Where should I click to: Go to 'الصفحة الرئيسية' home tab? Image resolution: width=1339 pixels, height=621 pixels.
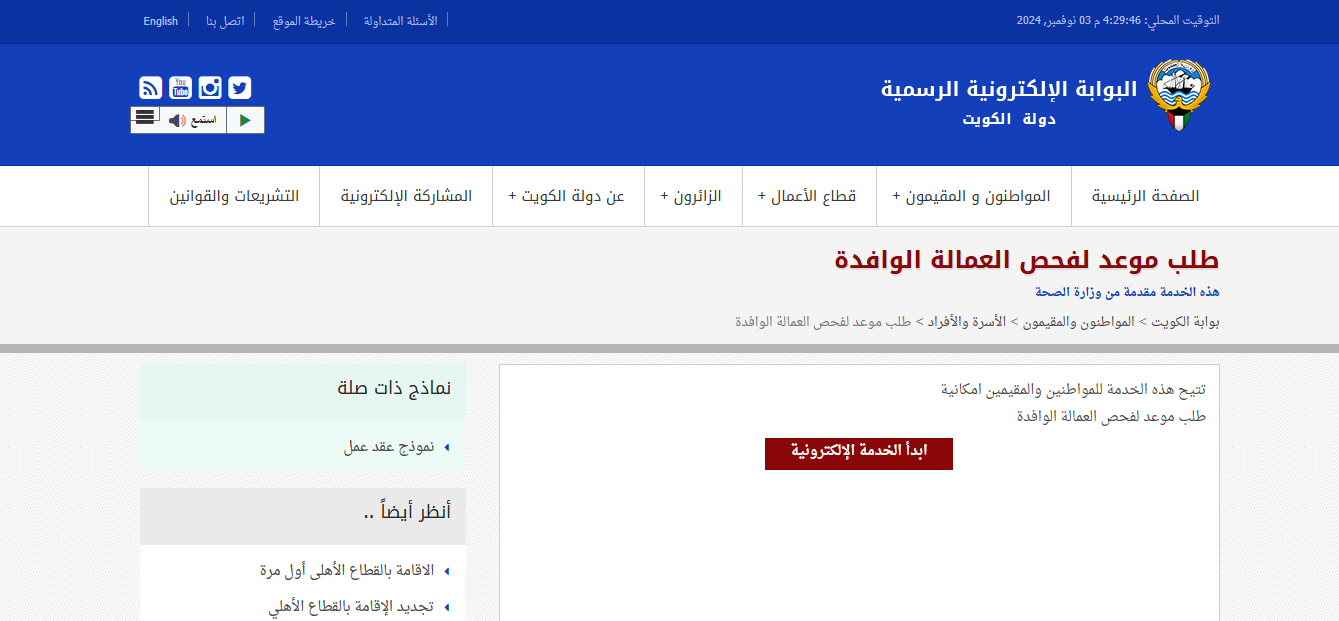coord(1145,196)
